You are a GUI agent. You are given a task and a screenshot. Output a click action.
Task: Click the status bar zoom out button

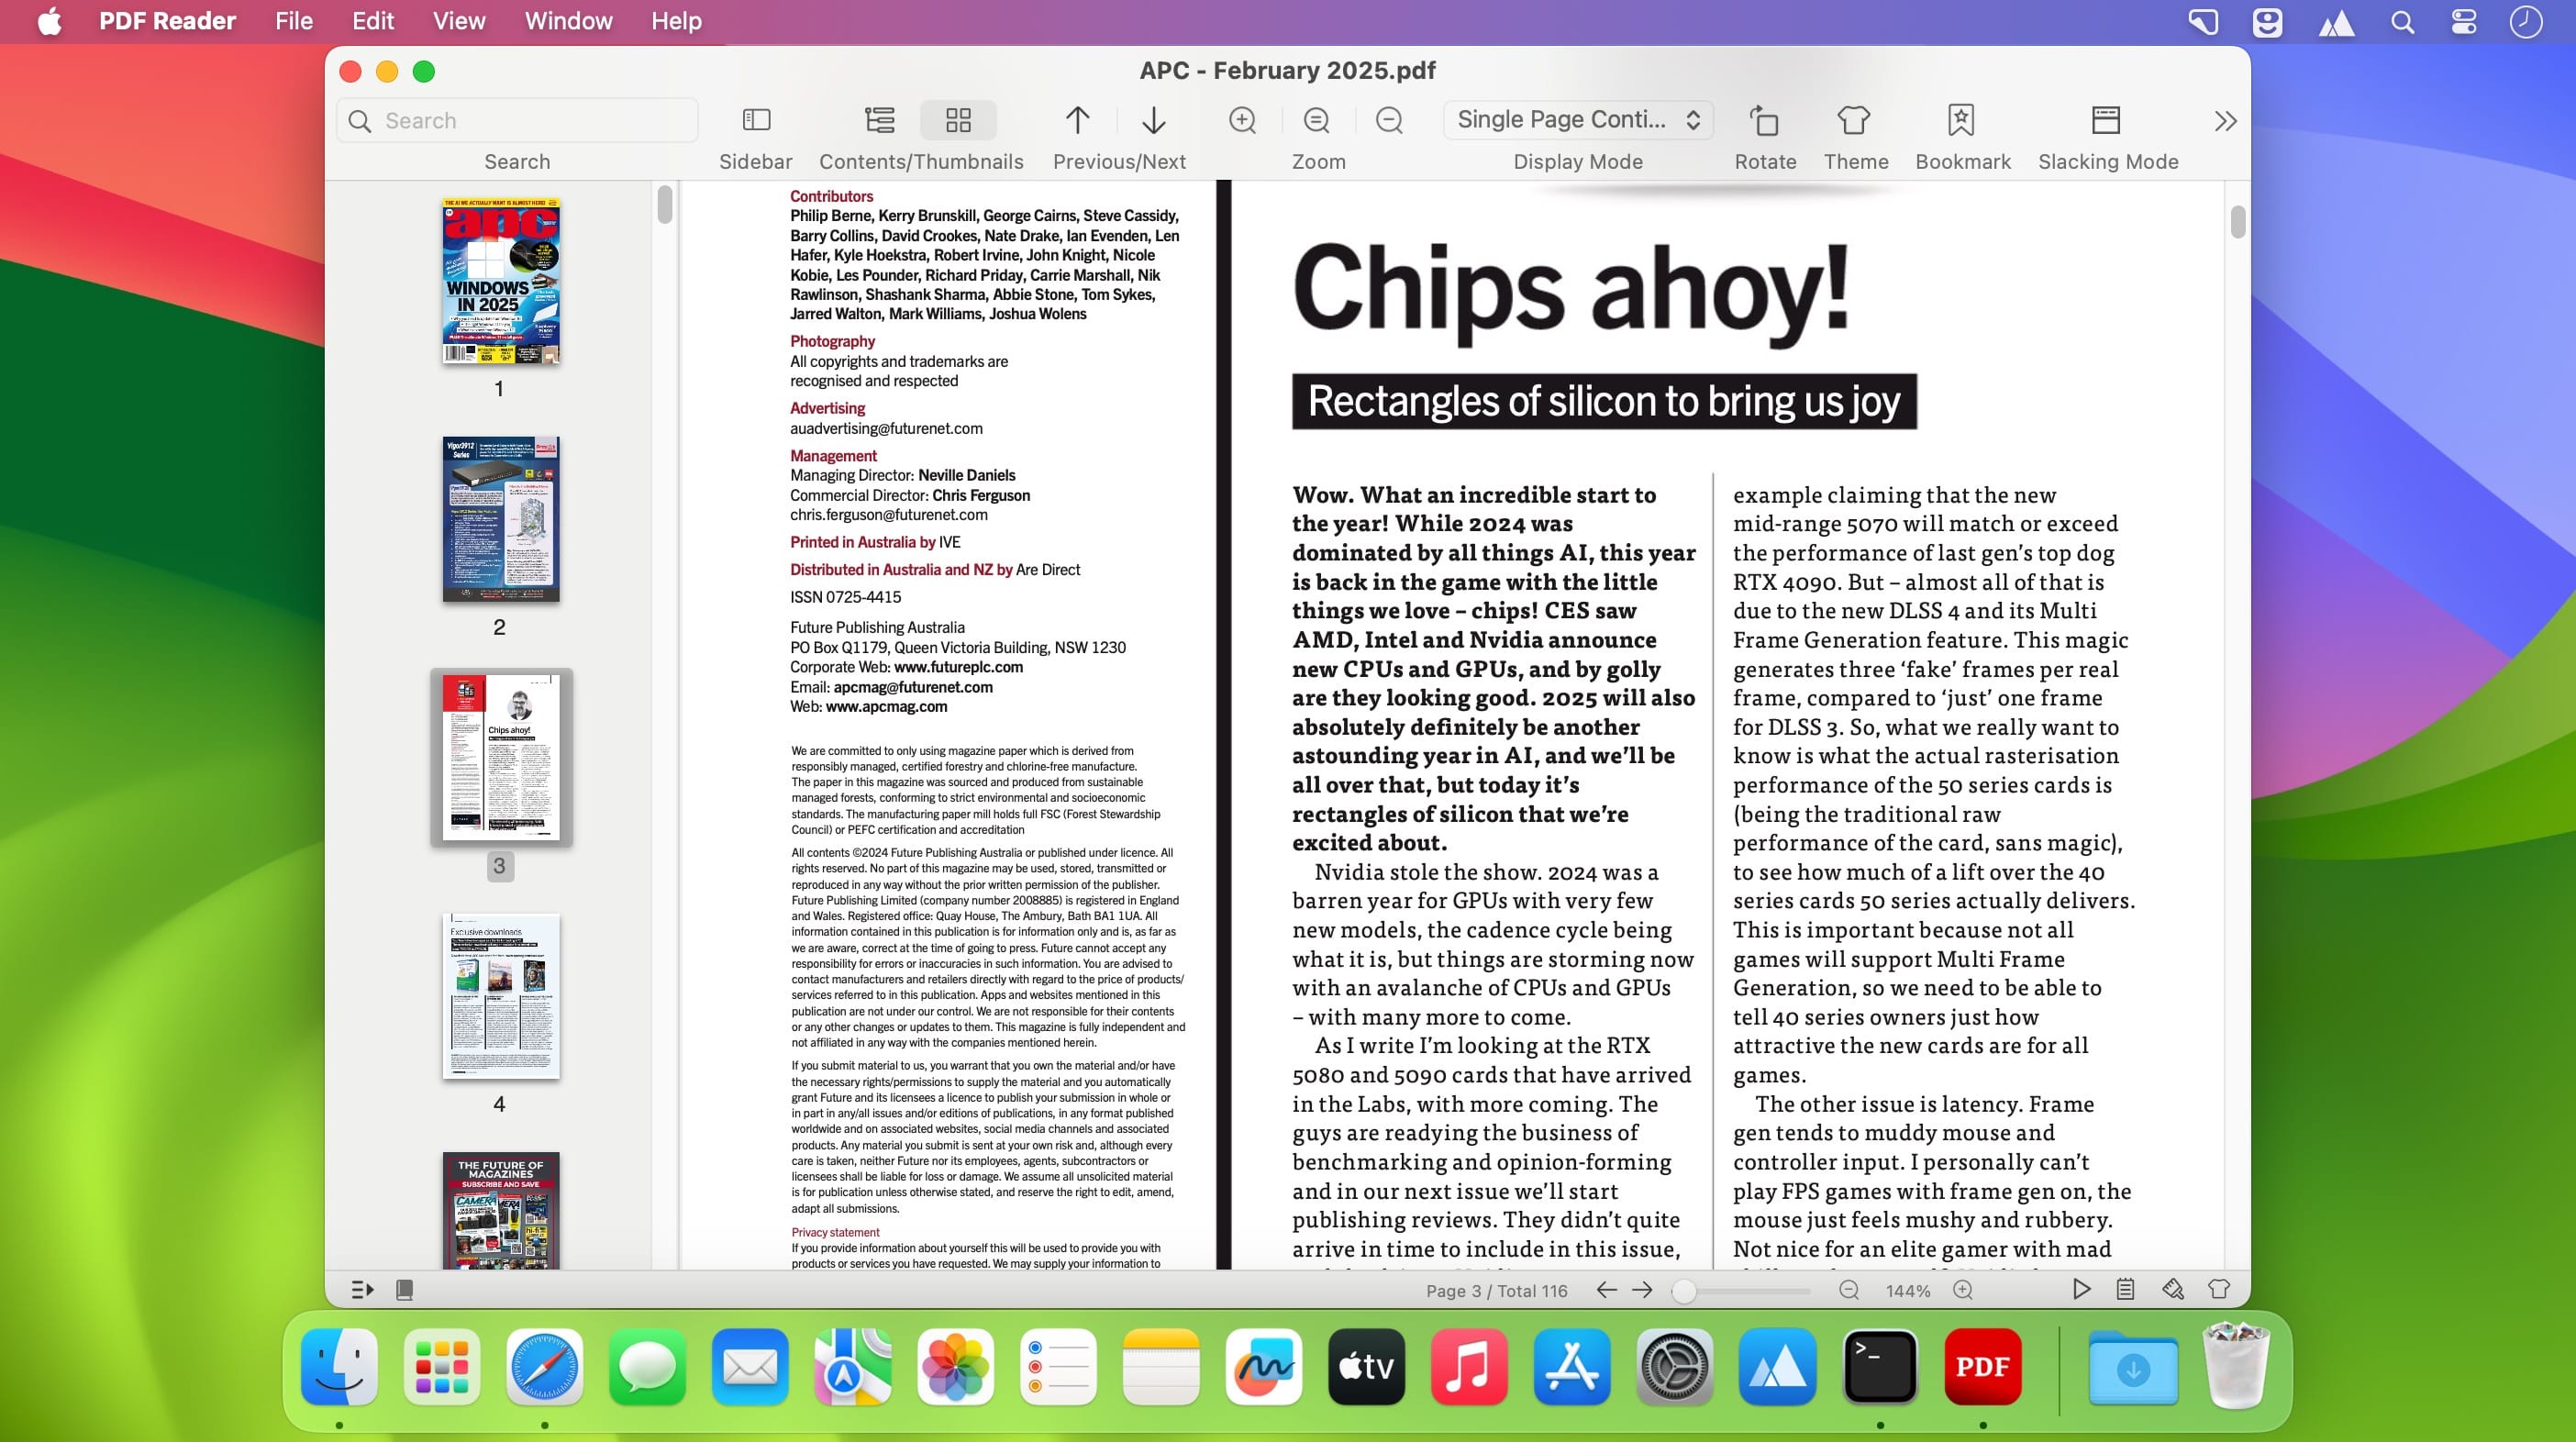pos(1848,1290)
